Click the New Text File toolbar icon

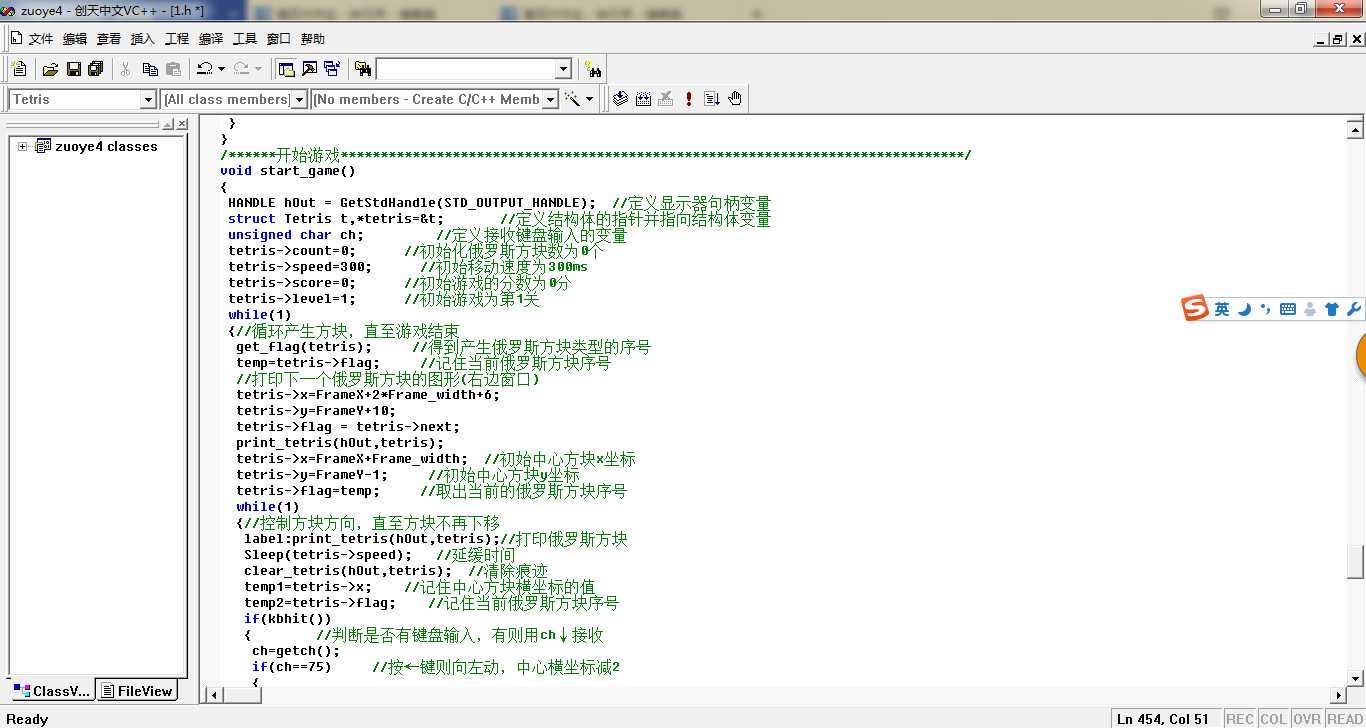[18, 69]
